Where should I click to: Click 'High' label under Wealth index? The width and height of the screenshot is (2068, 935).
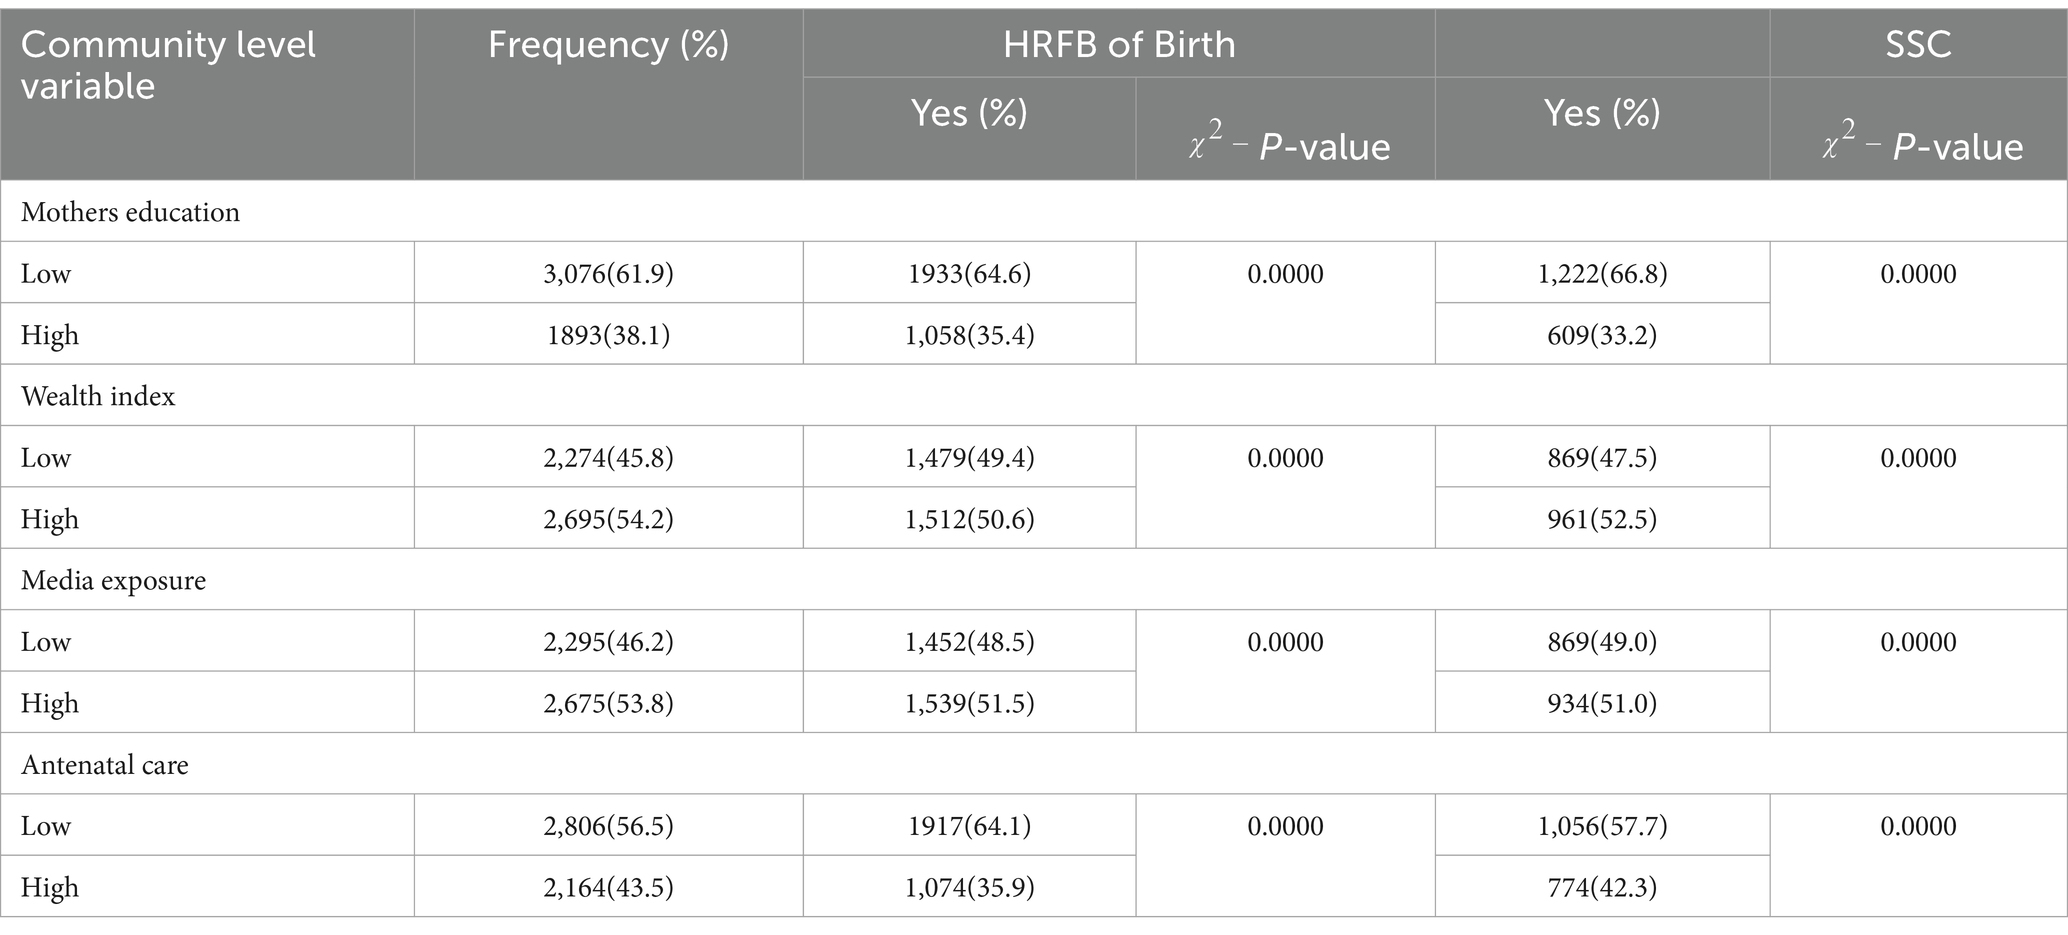click(50, 519)
